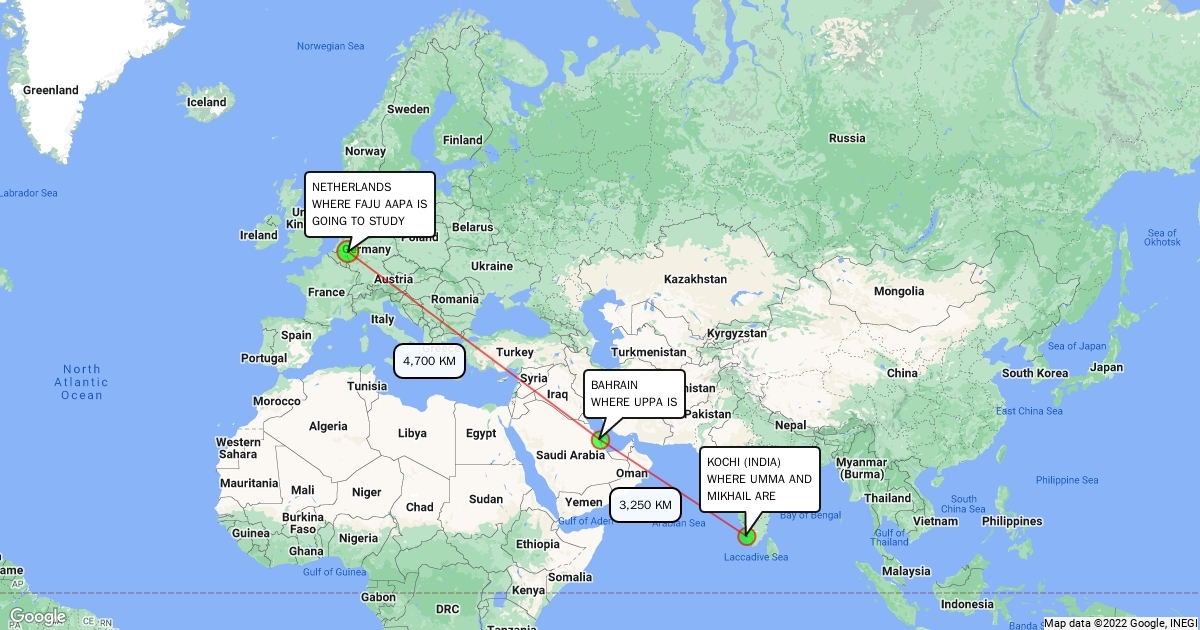Viewport: 1200px width, 630px height.
Task: Click the Netherlands Faju Aapa callout
Action: coord(370,205)
